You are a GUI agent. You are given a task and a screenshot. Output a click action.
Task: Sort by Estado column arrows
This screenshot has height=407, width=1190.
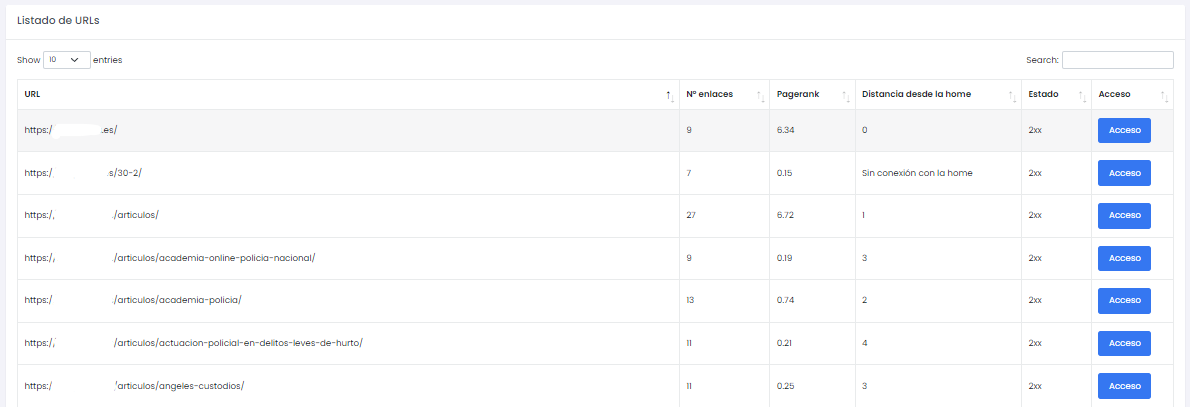point(1083,95)
